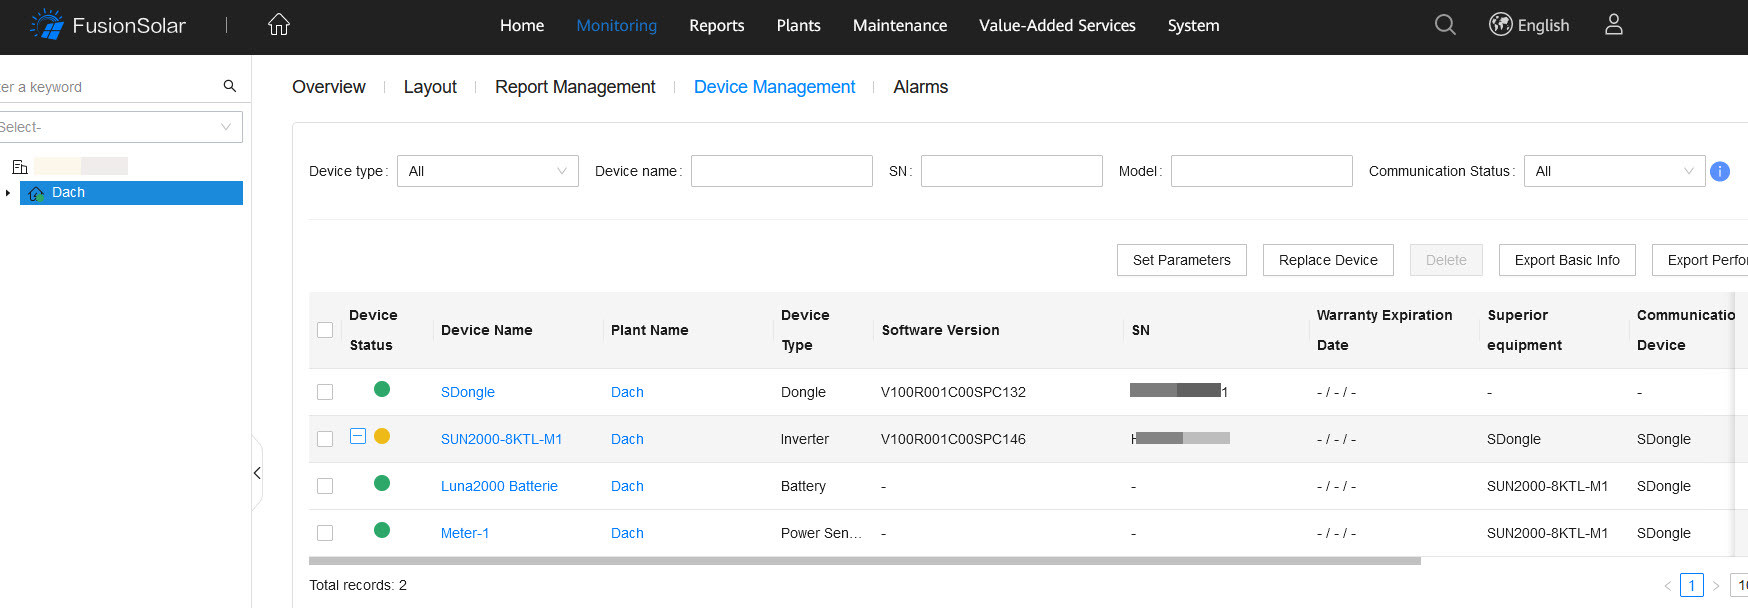Switch to the Layout tab
The height and width of the screenshot is (608, 1748).
coord(430,87)
